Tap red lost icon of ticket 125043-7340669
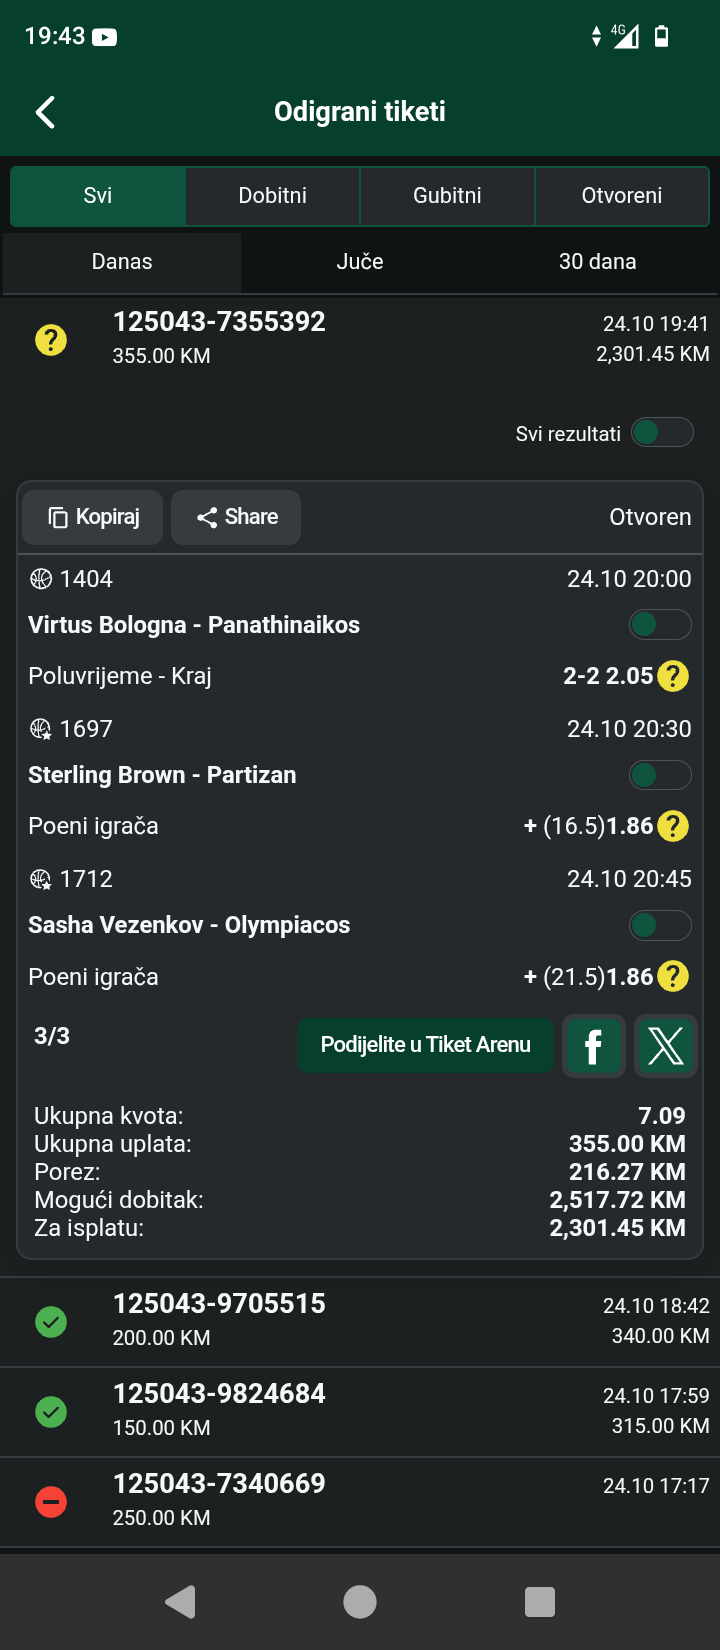Image resolution: width=720 pixels, height=1650 pixels. [51, 1501]
